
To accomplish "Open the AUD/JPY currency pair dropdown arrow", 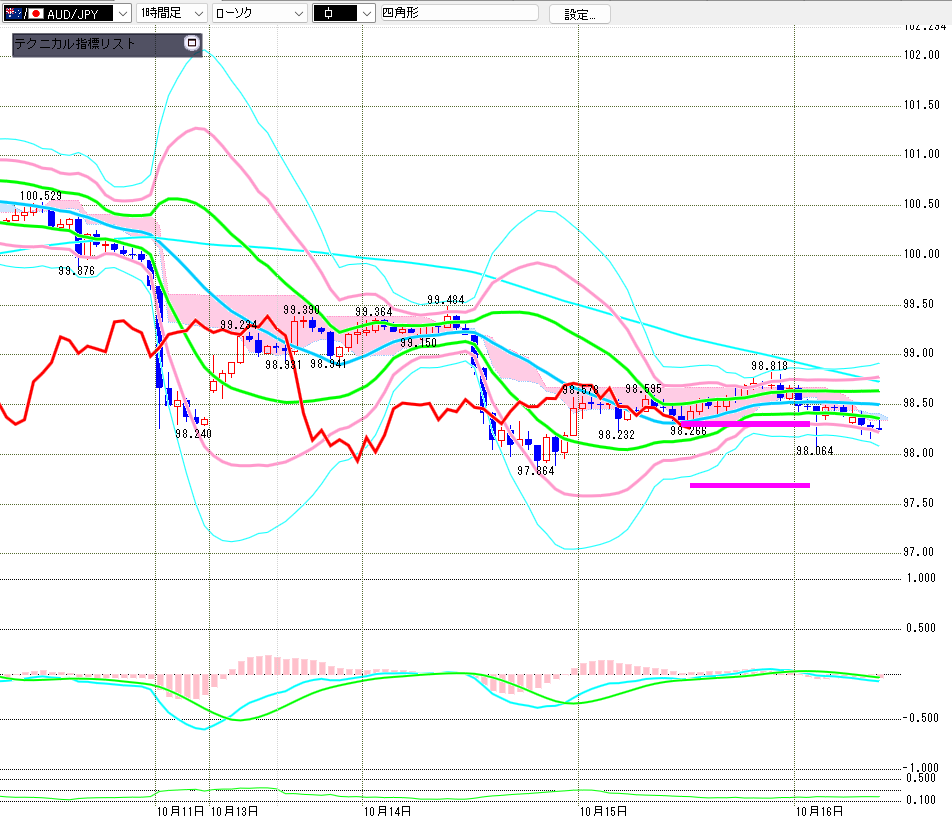I will click(x=122, y=13).
